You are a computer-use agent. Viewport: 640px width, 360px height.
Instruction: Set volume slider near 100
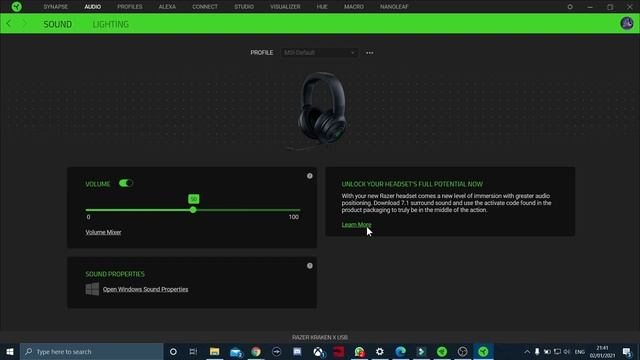(x=298, y=210)
